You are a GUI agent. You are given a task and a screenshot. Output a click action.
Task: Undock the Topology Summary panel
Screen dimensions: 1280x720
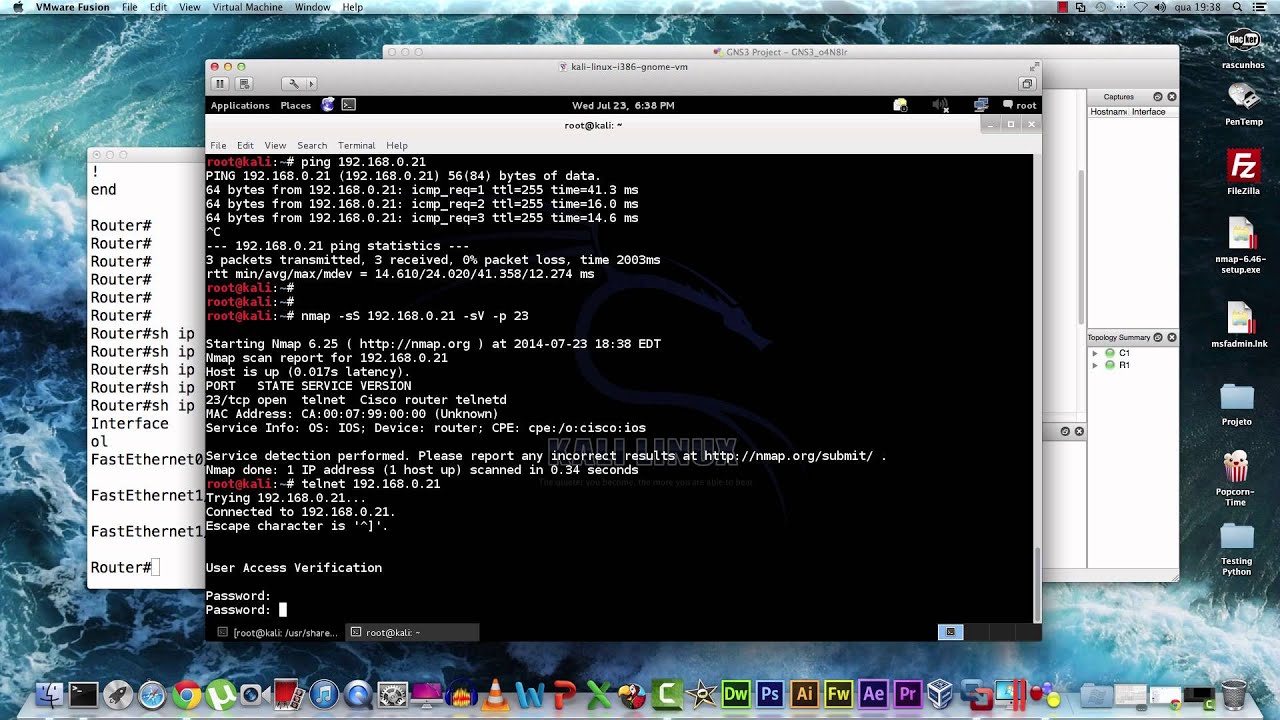point(1158,338)
